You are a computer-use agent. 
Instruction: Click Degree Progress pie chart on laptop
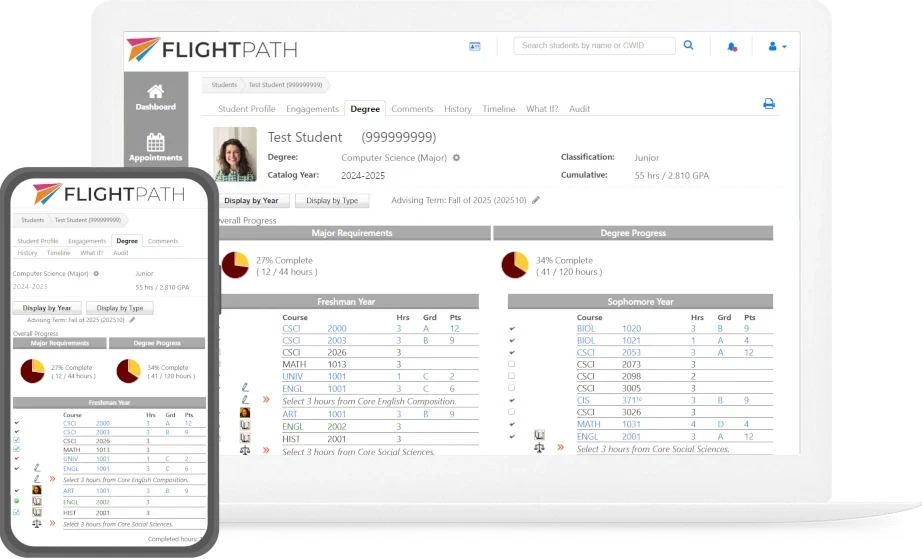(515, 265)
